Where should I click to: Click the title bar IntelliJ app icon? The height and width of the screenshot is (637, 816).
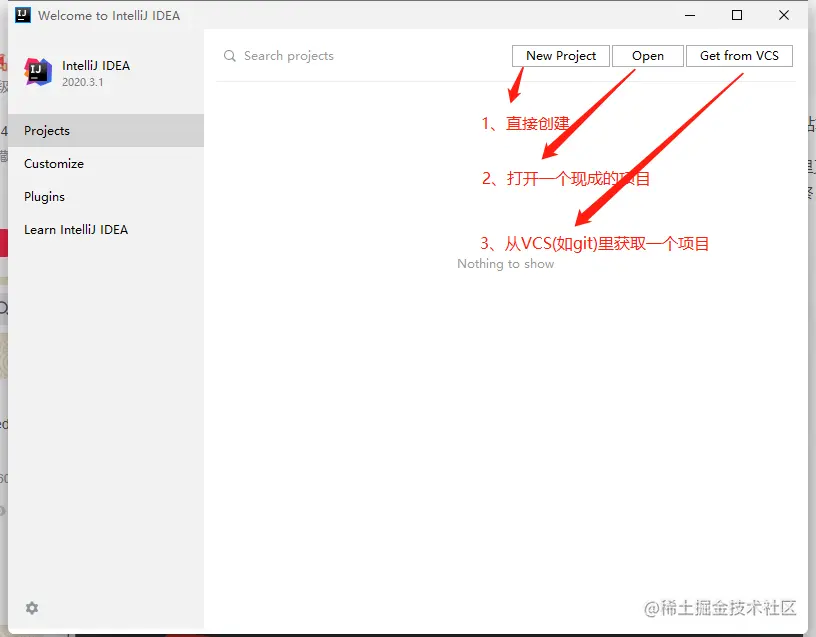point(23,15)
